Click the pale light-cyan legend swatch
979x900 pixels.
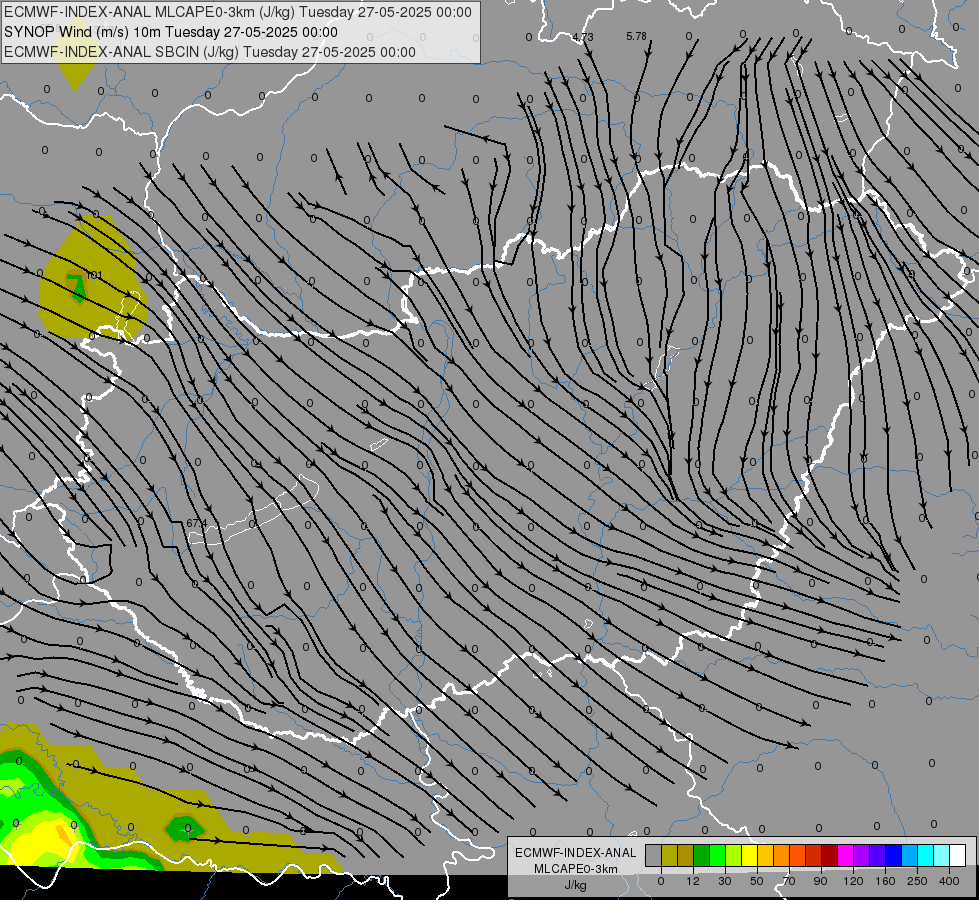click(942, 856)
